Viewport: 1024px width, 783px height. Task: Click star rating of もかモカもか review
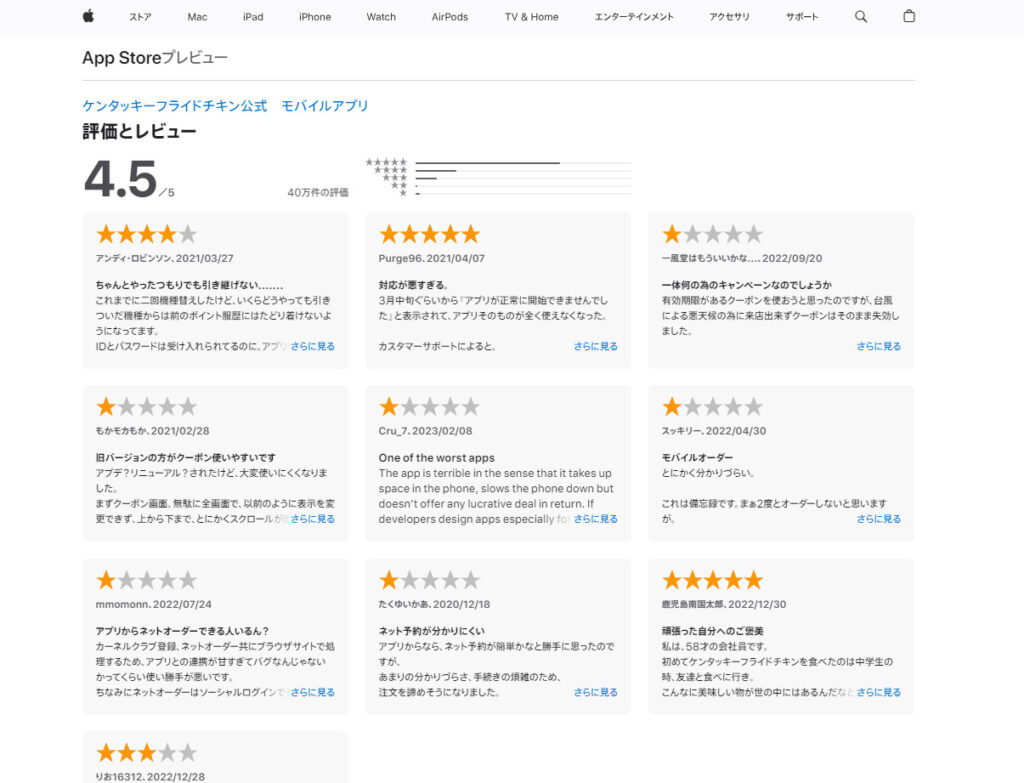tap(146, 407)
